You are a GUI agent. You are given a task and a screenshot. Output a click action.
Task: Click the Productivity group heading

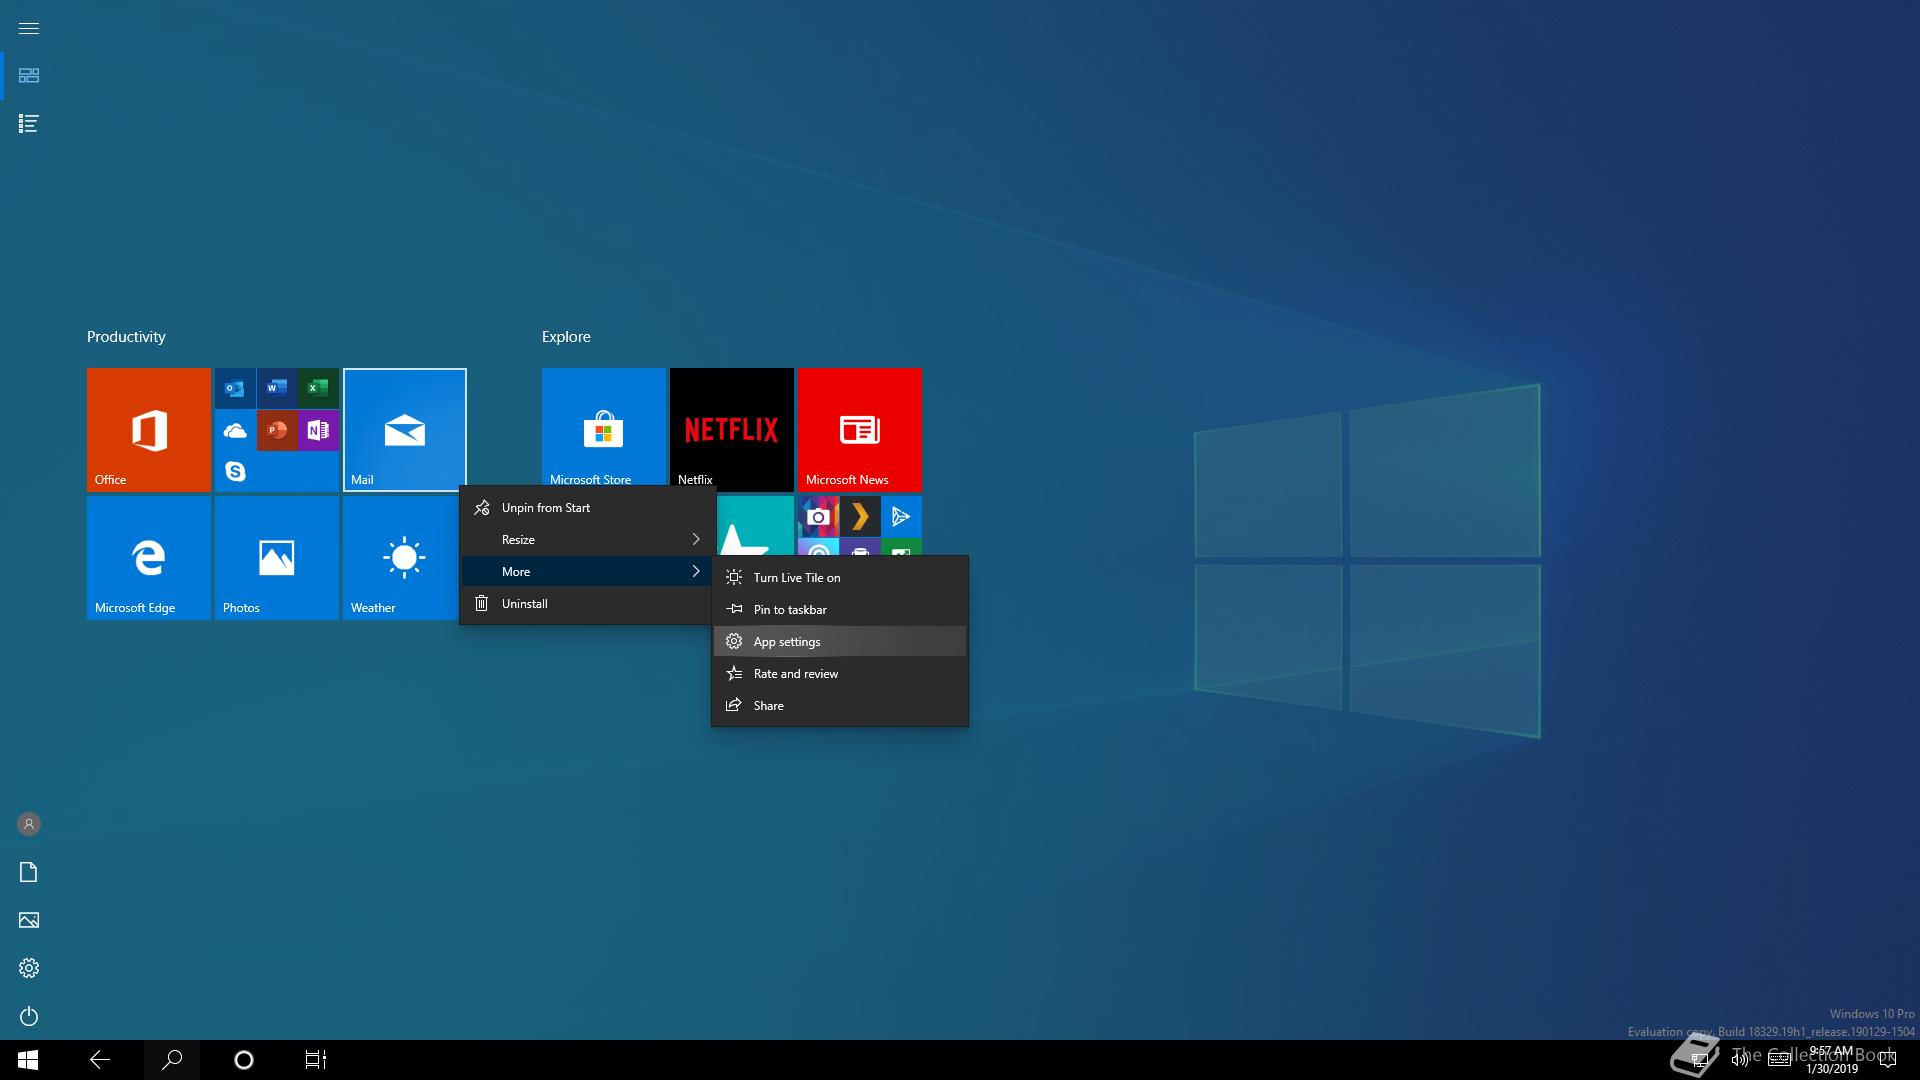tap(126, 337)
